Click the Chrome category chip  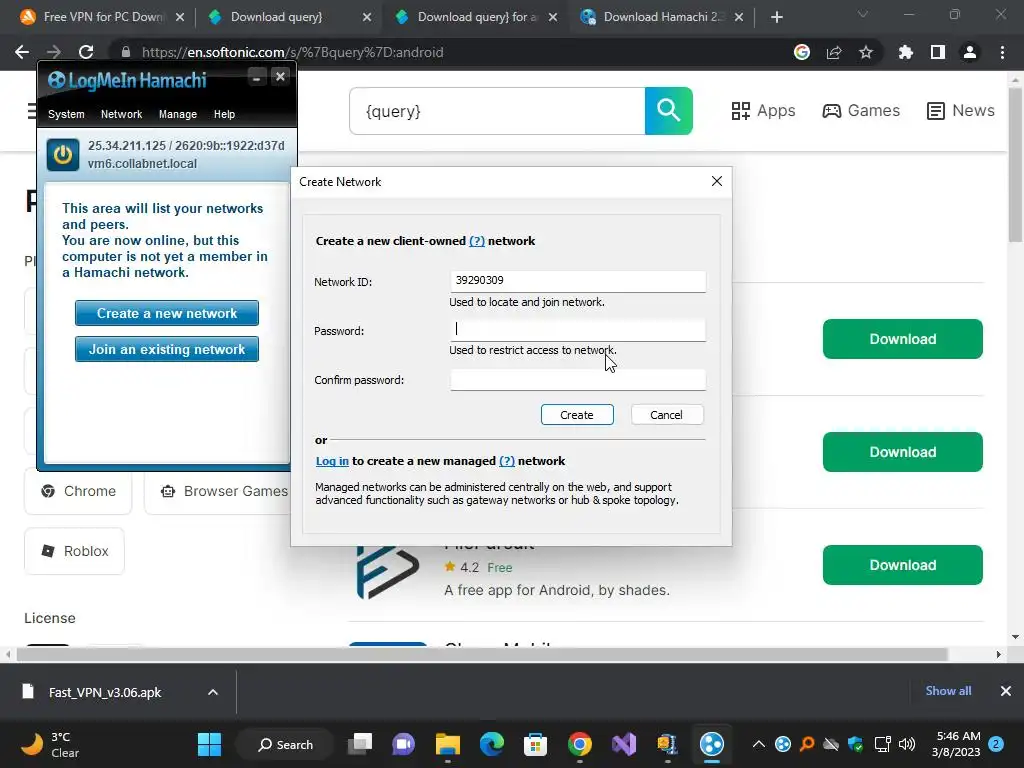78,491
